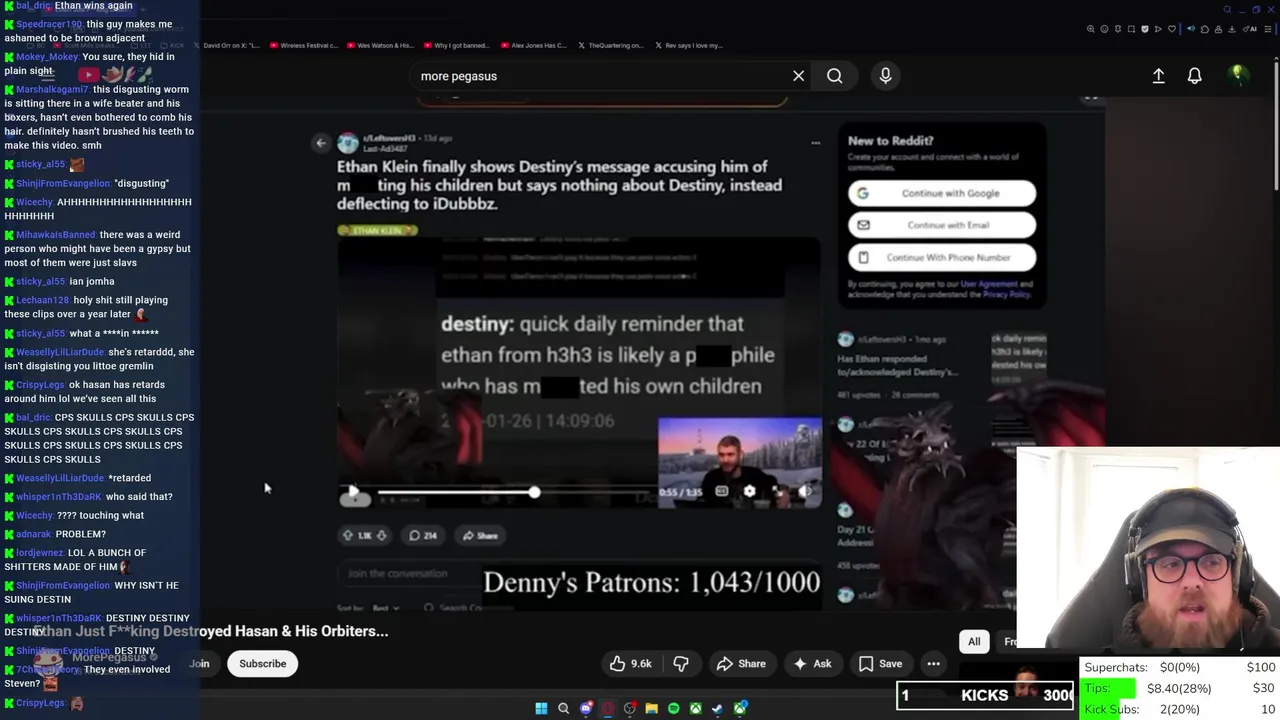Viewport: 1280px width, 720px height.
Task: Open the Reddit clip settings gear
Action: [749, 491]
